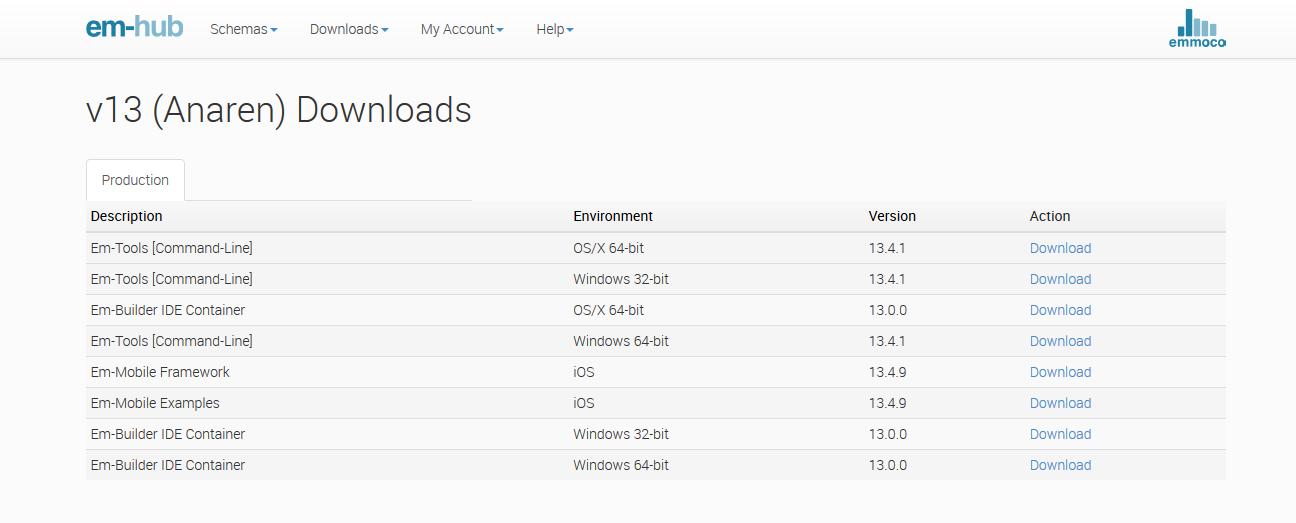Click the OS/X 64-bit cell in Em-Tools row
Screen dimensions: 1296x523
pyautogui.click(x=609, y=248)
